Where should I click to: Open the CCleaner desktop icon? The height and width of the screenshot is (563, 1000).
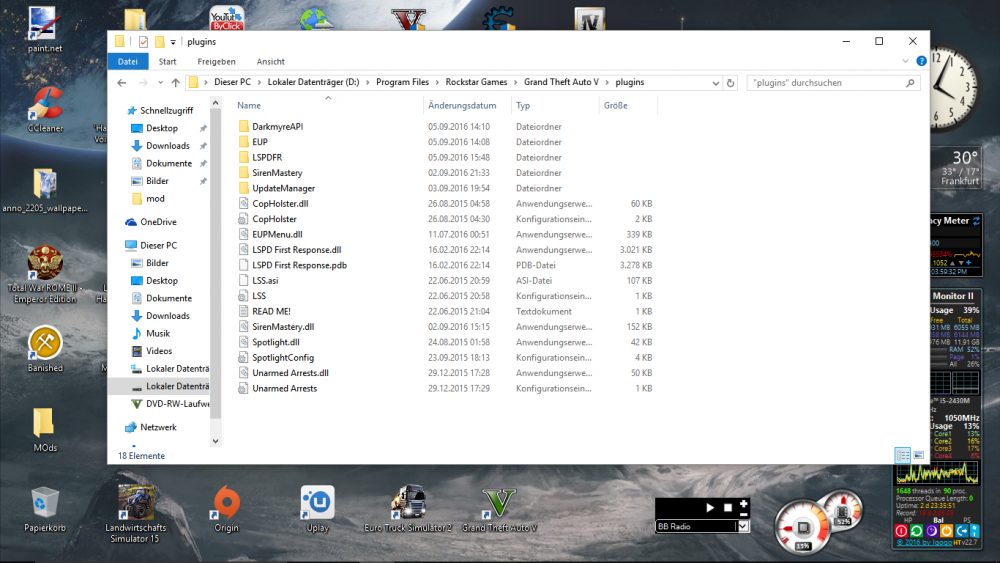click(x=45, y=108)
